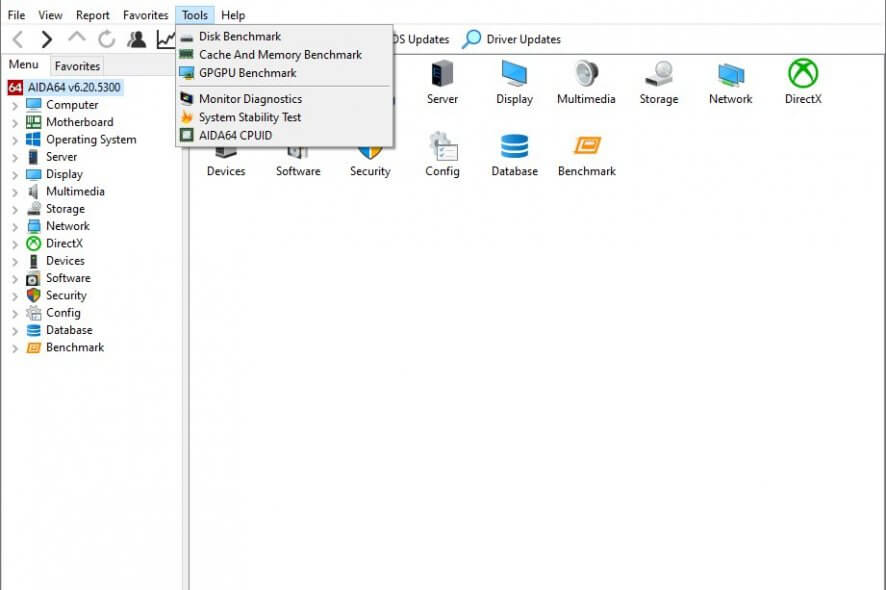The width and height of the screenshot is (886, 590).
Task: Open the Storage drive icon in main pane
Action: [x=658, y=73]
